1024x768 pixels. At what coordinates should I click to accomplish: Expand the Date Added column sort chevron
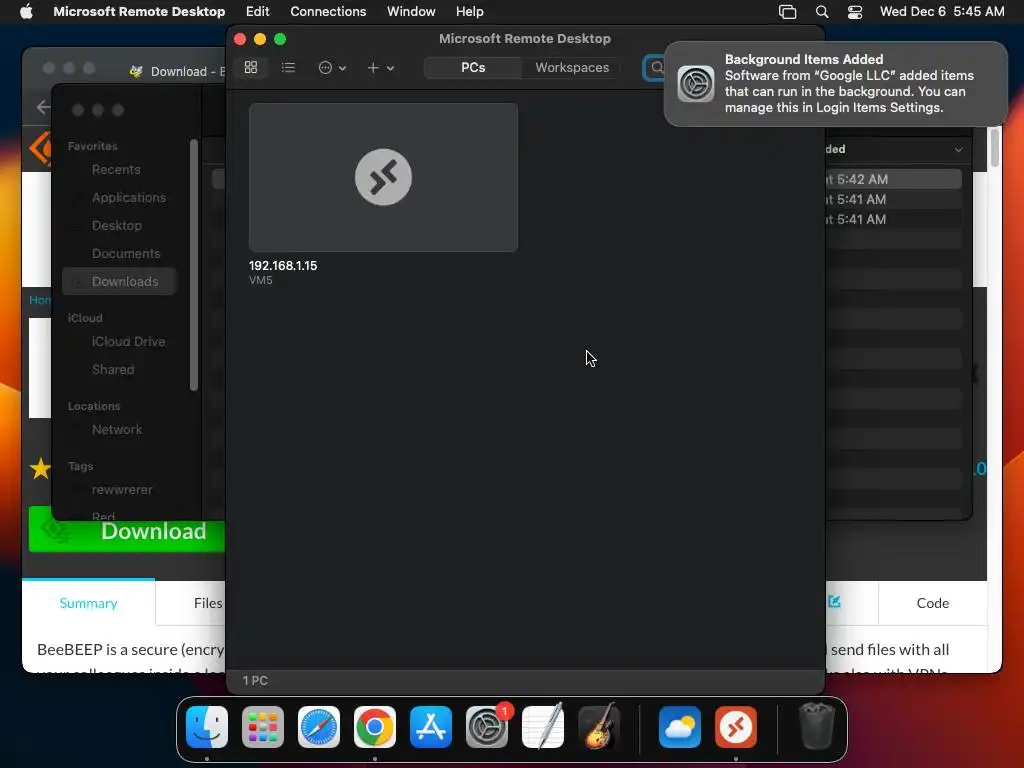(x=958, y=150)
